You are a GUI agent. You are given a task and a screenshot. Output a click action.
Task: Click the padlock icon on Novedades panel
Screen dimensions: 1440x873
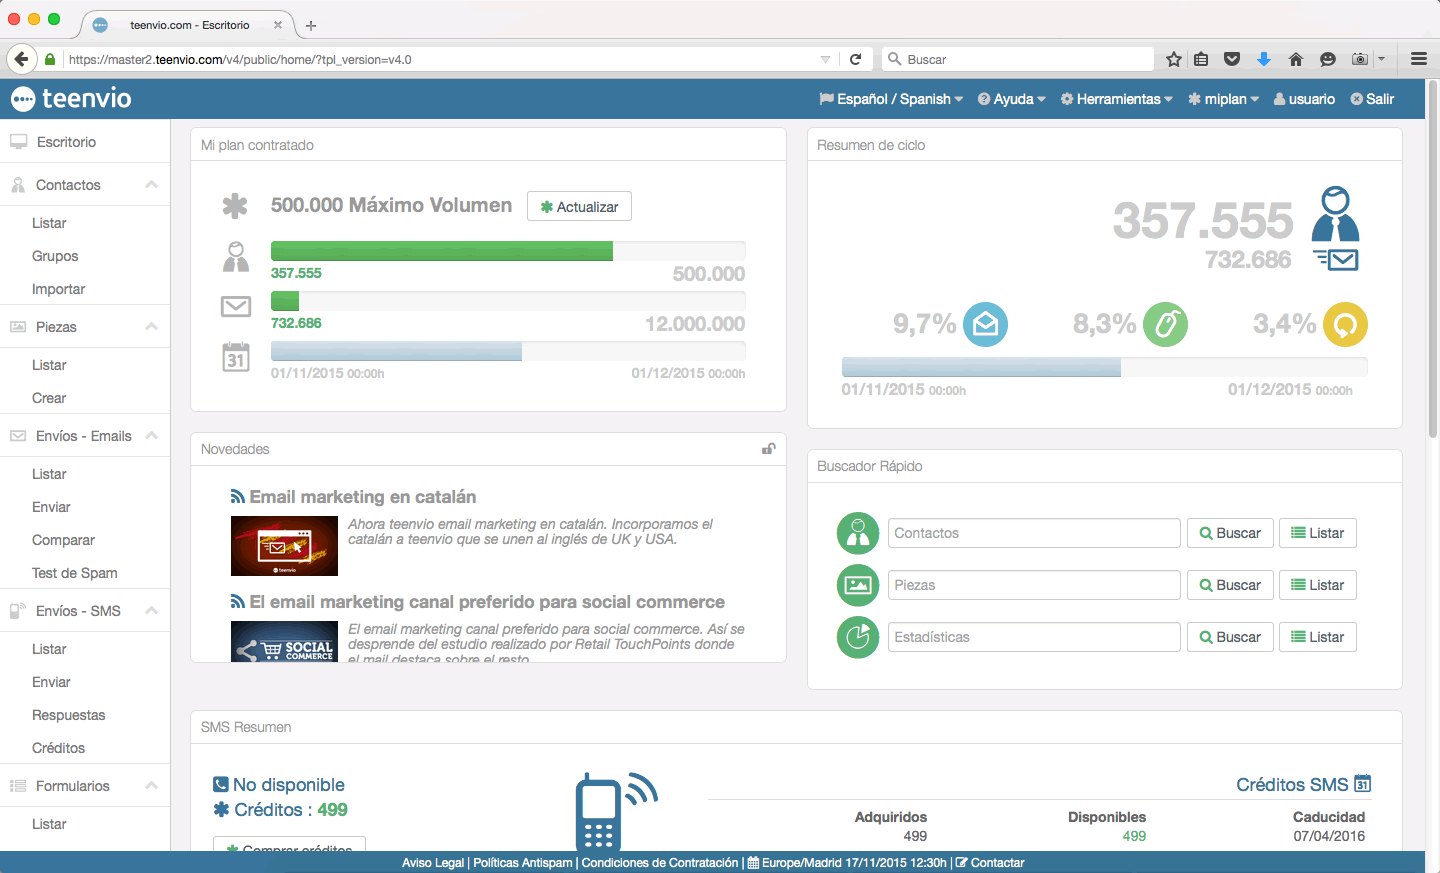tap(768, 449)
